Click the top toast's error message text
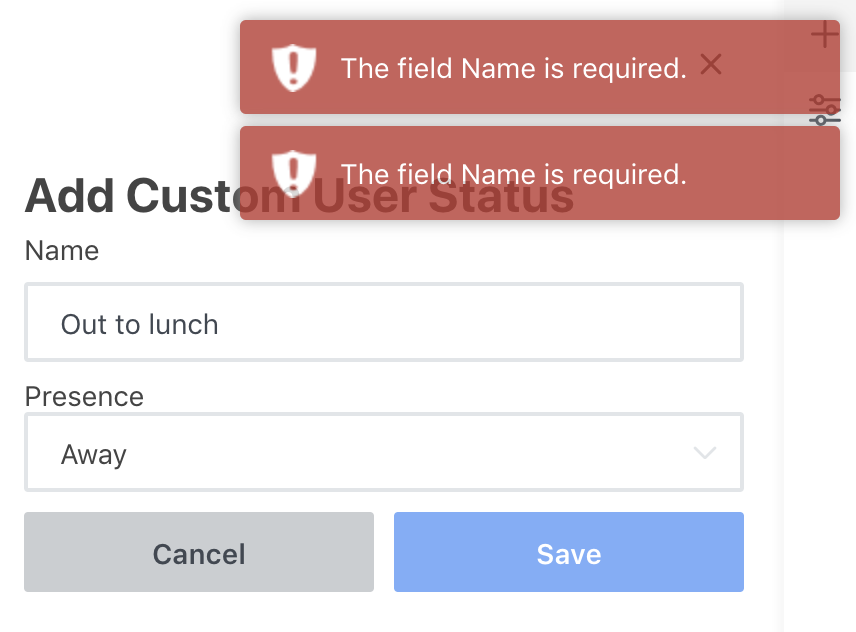This screenshot has height=632, width=856. 513,68
